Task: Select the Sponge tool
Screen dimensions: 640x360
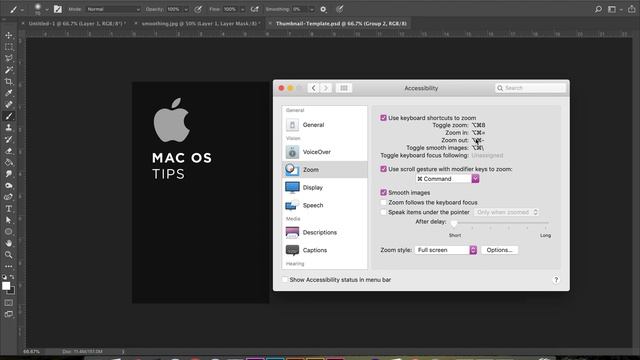Action: click(x=9, y=185)
